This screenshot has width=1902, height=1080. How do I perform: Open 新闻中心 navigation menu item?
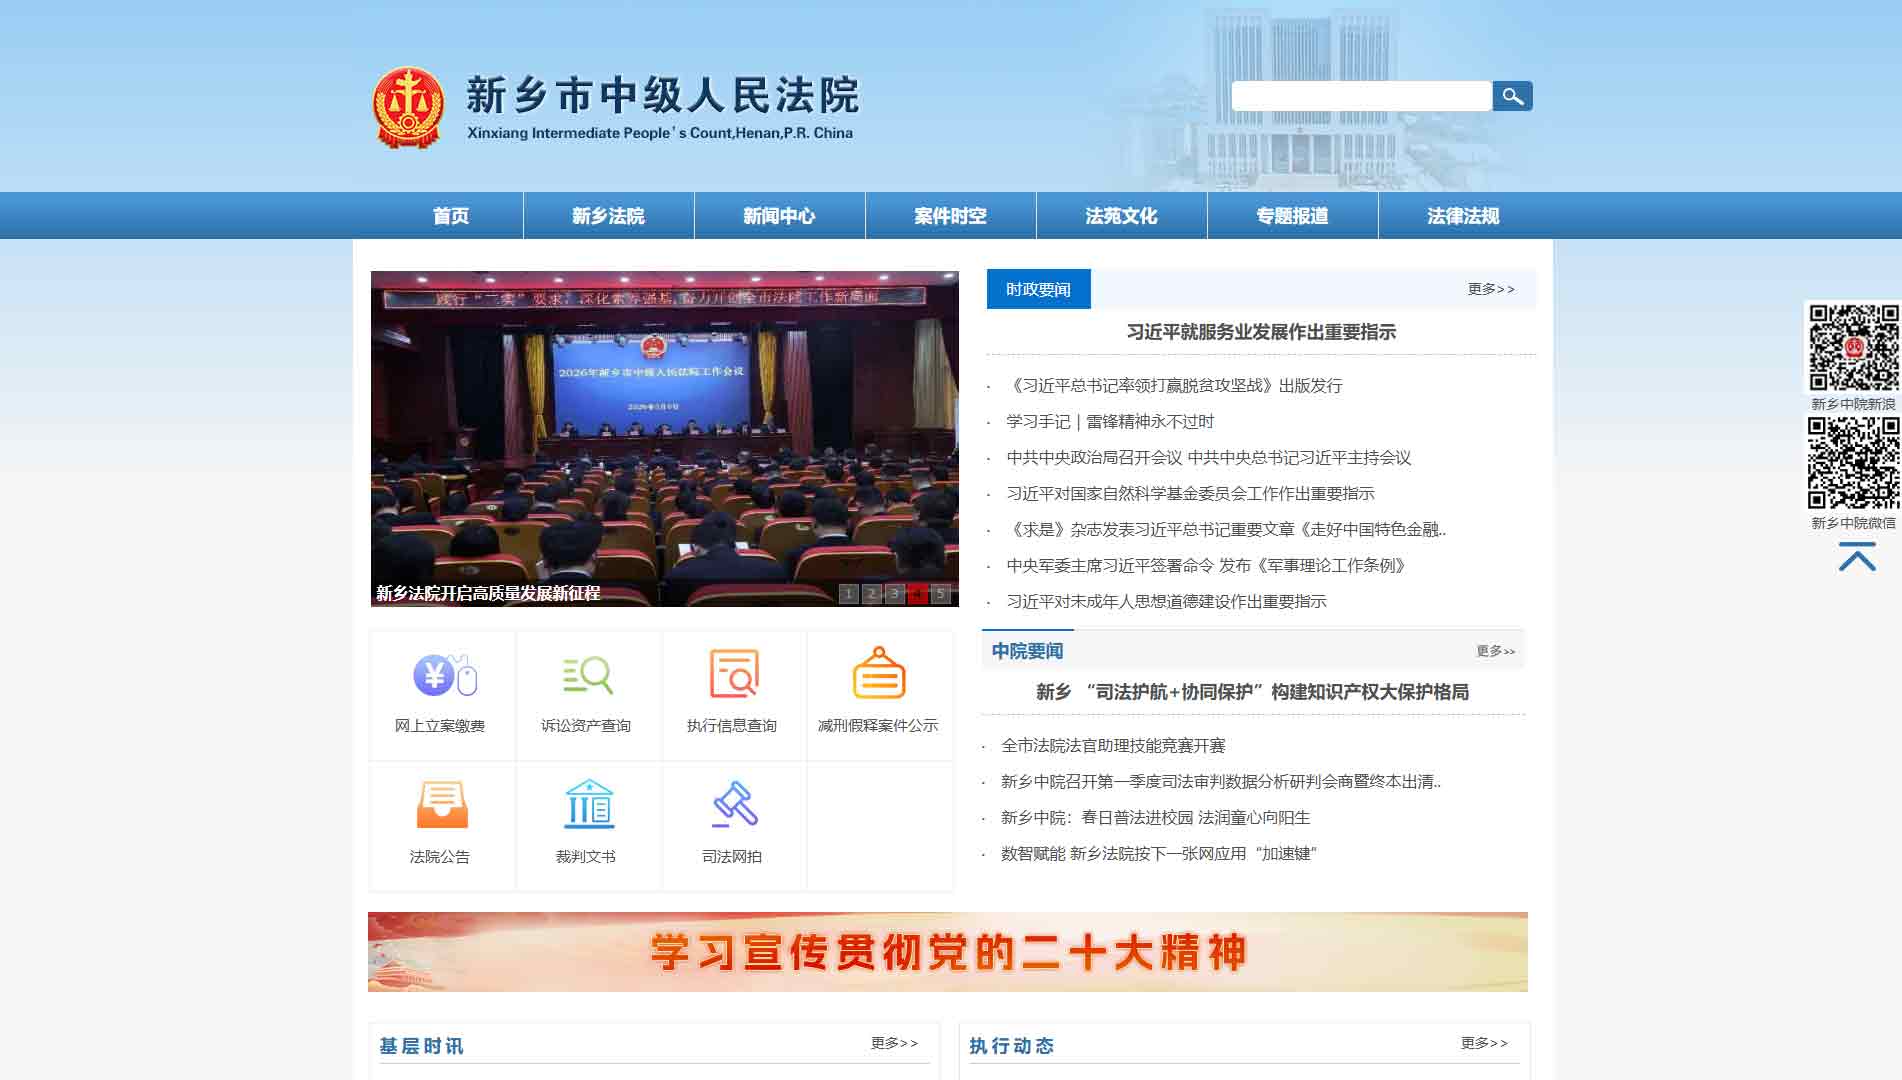tap(779, 216)
